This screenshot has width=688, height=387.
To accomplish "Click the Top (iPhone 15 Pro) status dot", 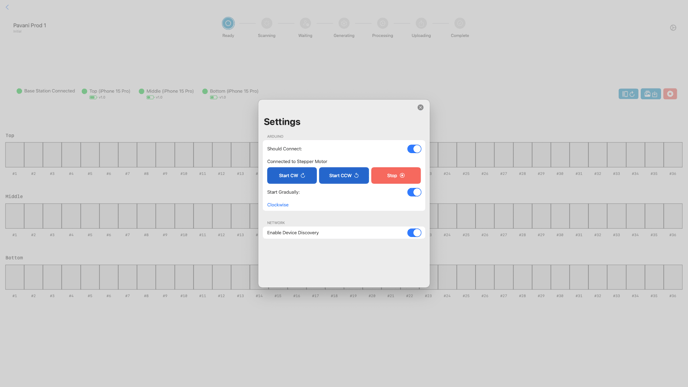I will click(x=84, y=91).
